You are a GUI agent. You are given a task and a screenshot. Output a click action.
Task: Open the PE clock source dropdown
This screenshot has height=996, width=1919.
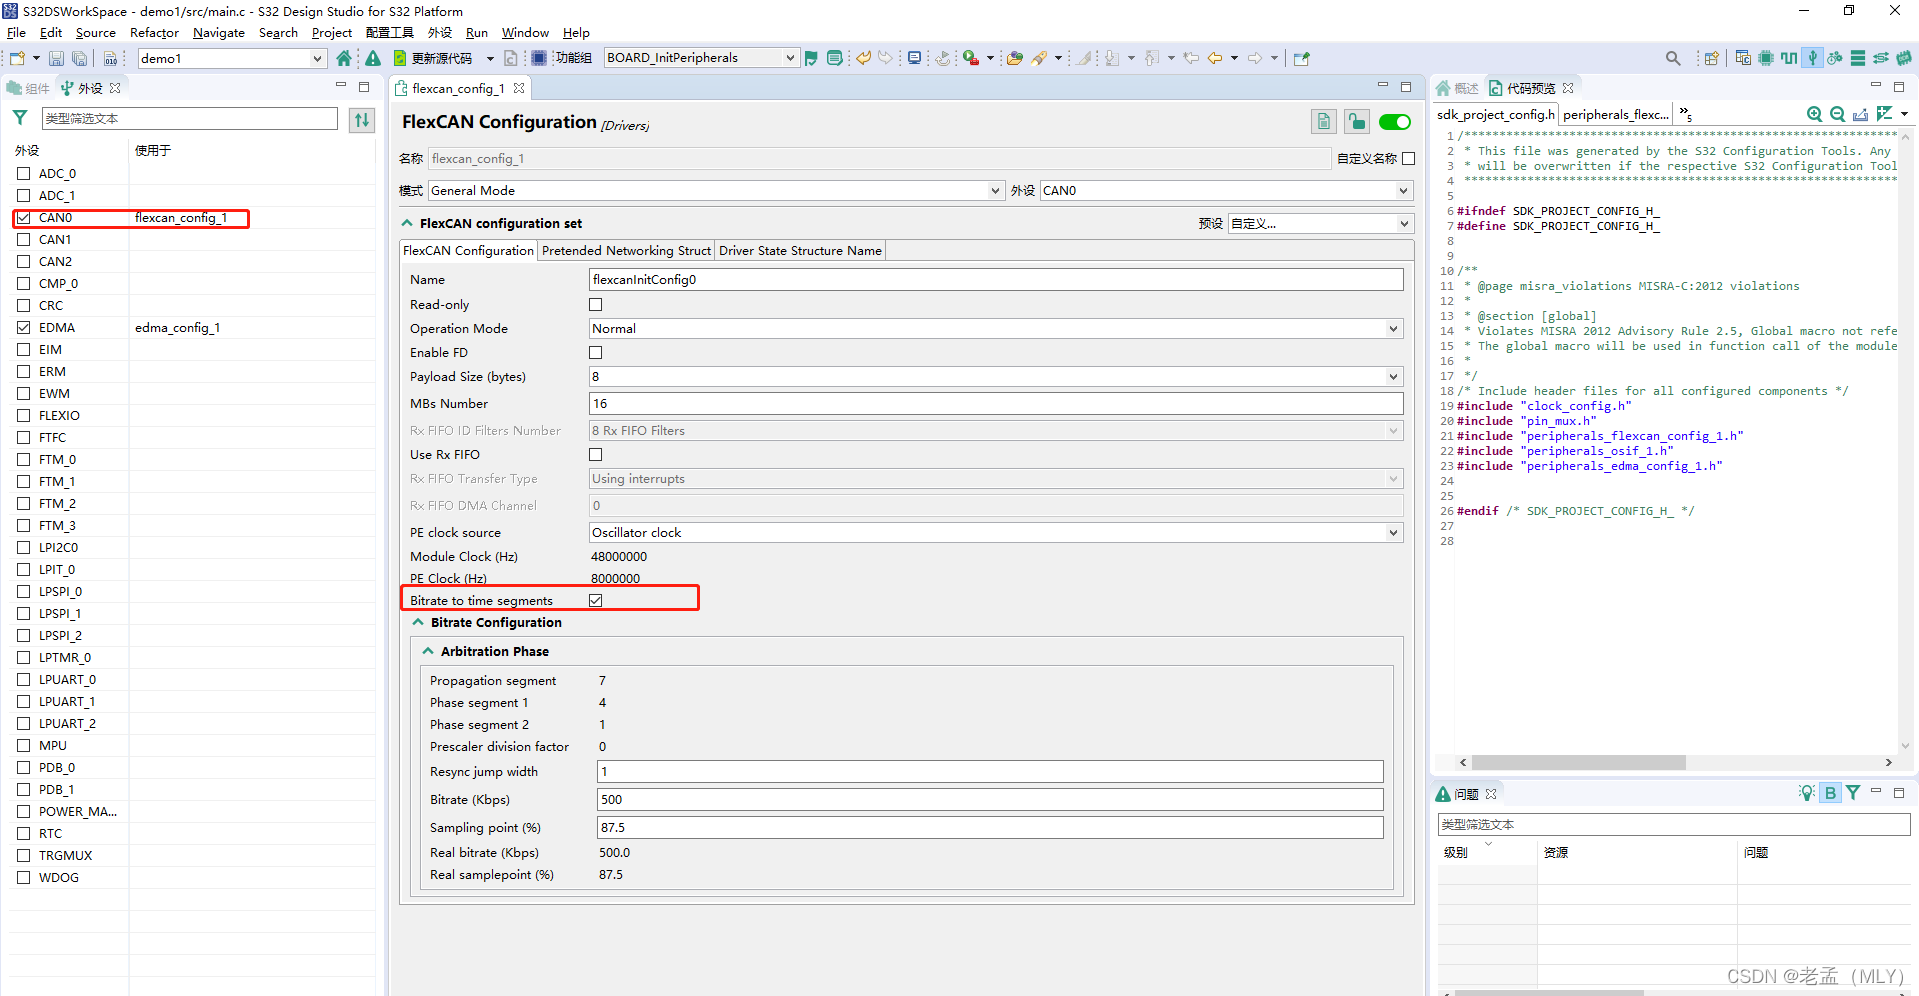click(996, 532)
